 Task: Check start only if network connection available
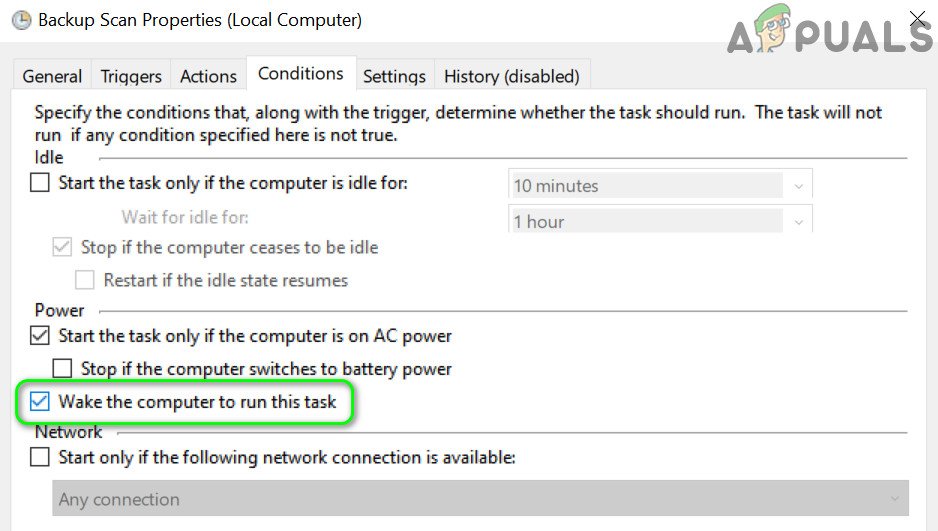tap(40, 457)
